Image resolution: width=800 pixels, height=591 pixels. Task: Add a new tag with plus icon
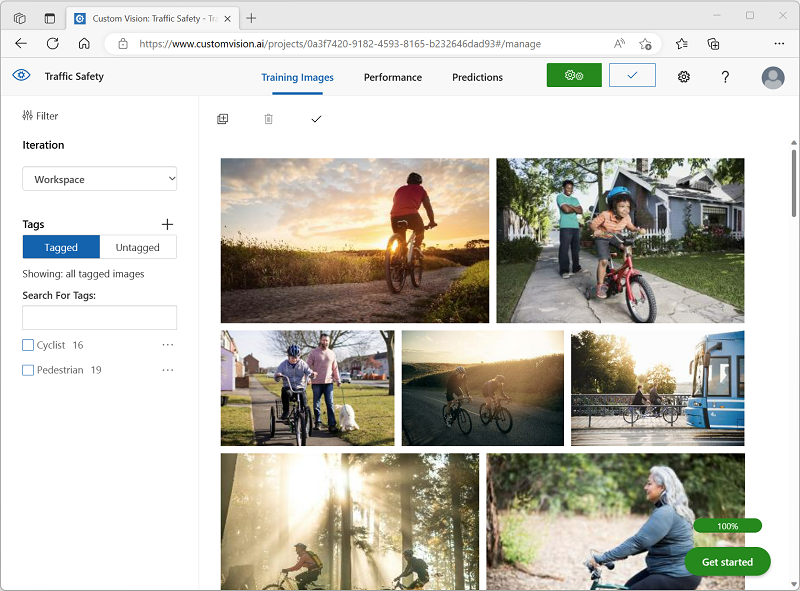[167, 224]
